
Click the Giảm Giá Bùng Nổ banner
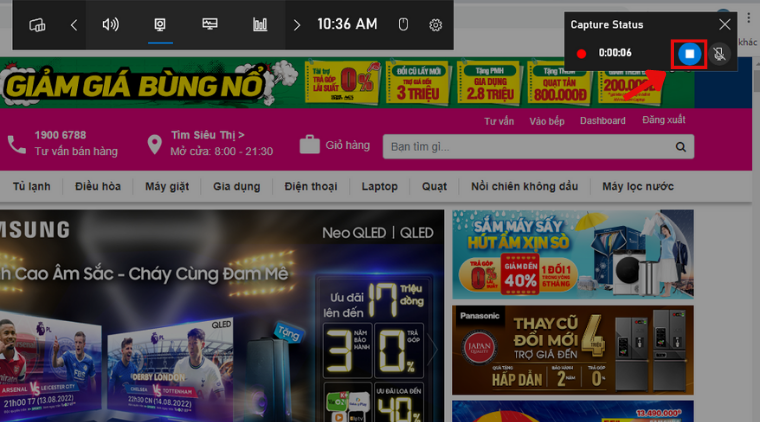tap(347, 82)
